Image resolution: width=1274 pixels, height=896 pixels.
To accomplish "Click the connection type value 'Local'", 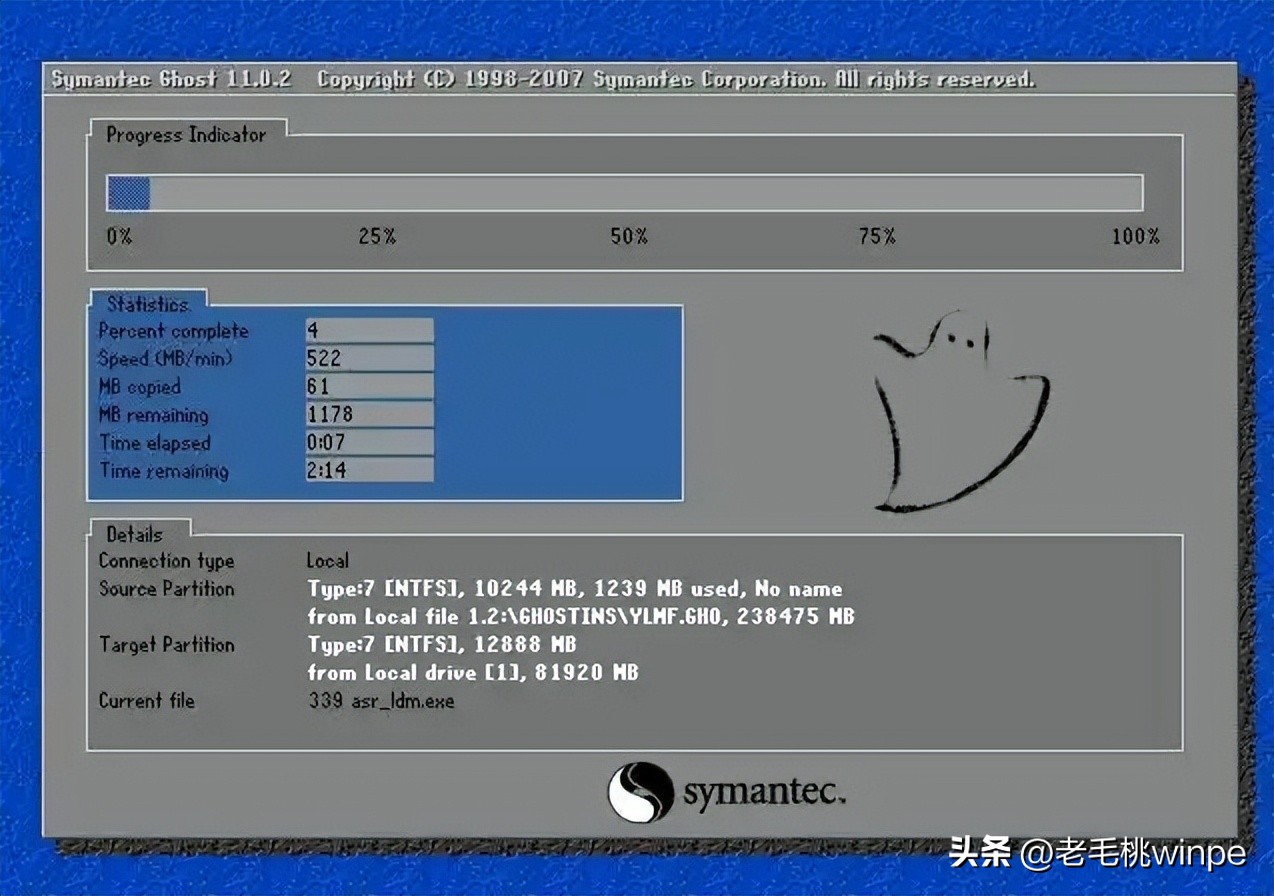I will 328,561.
